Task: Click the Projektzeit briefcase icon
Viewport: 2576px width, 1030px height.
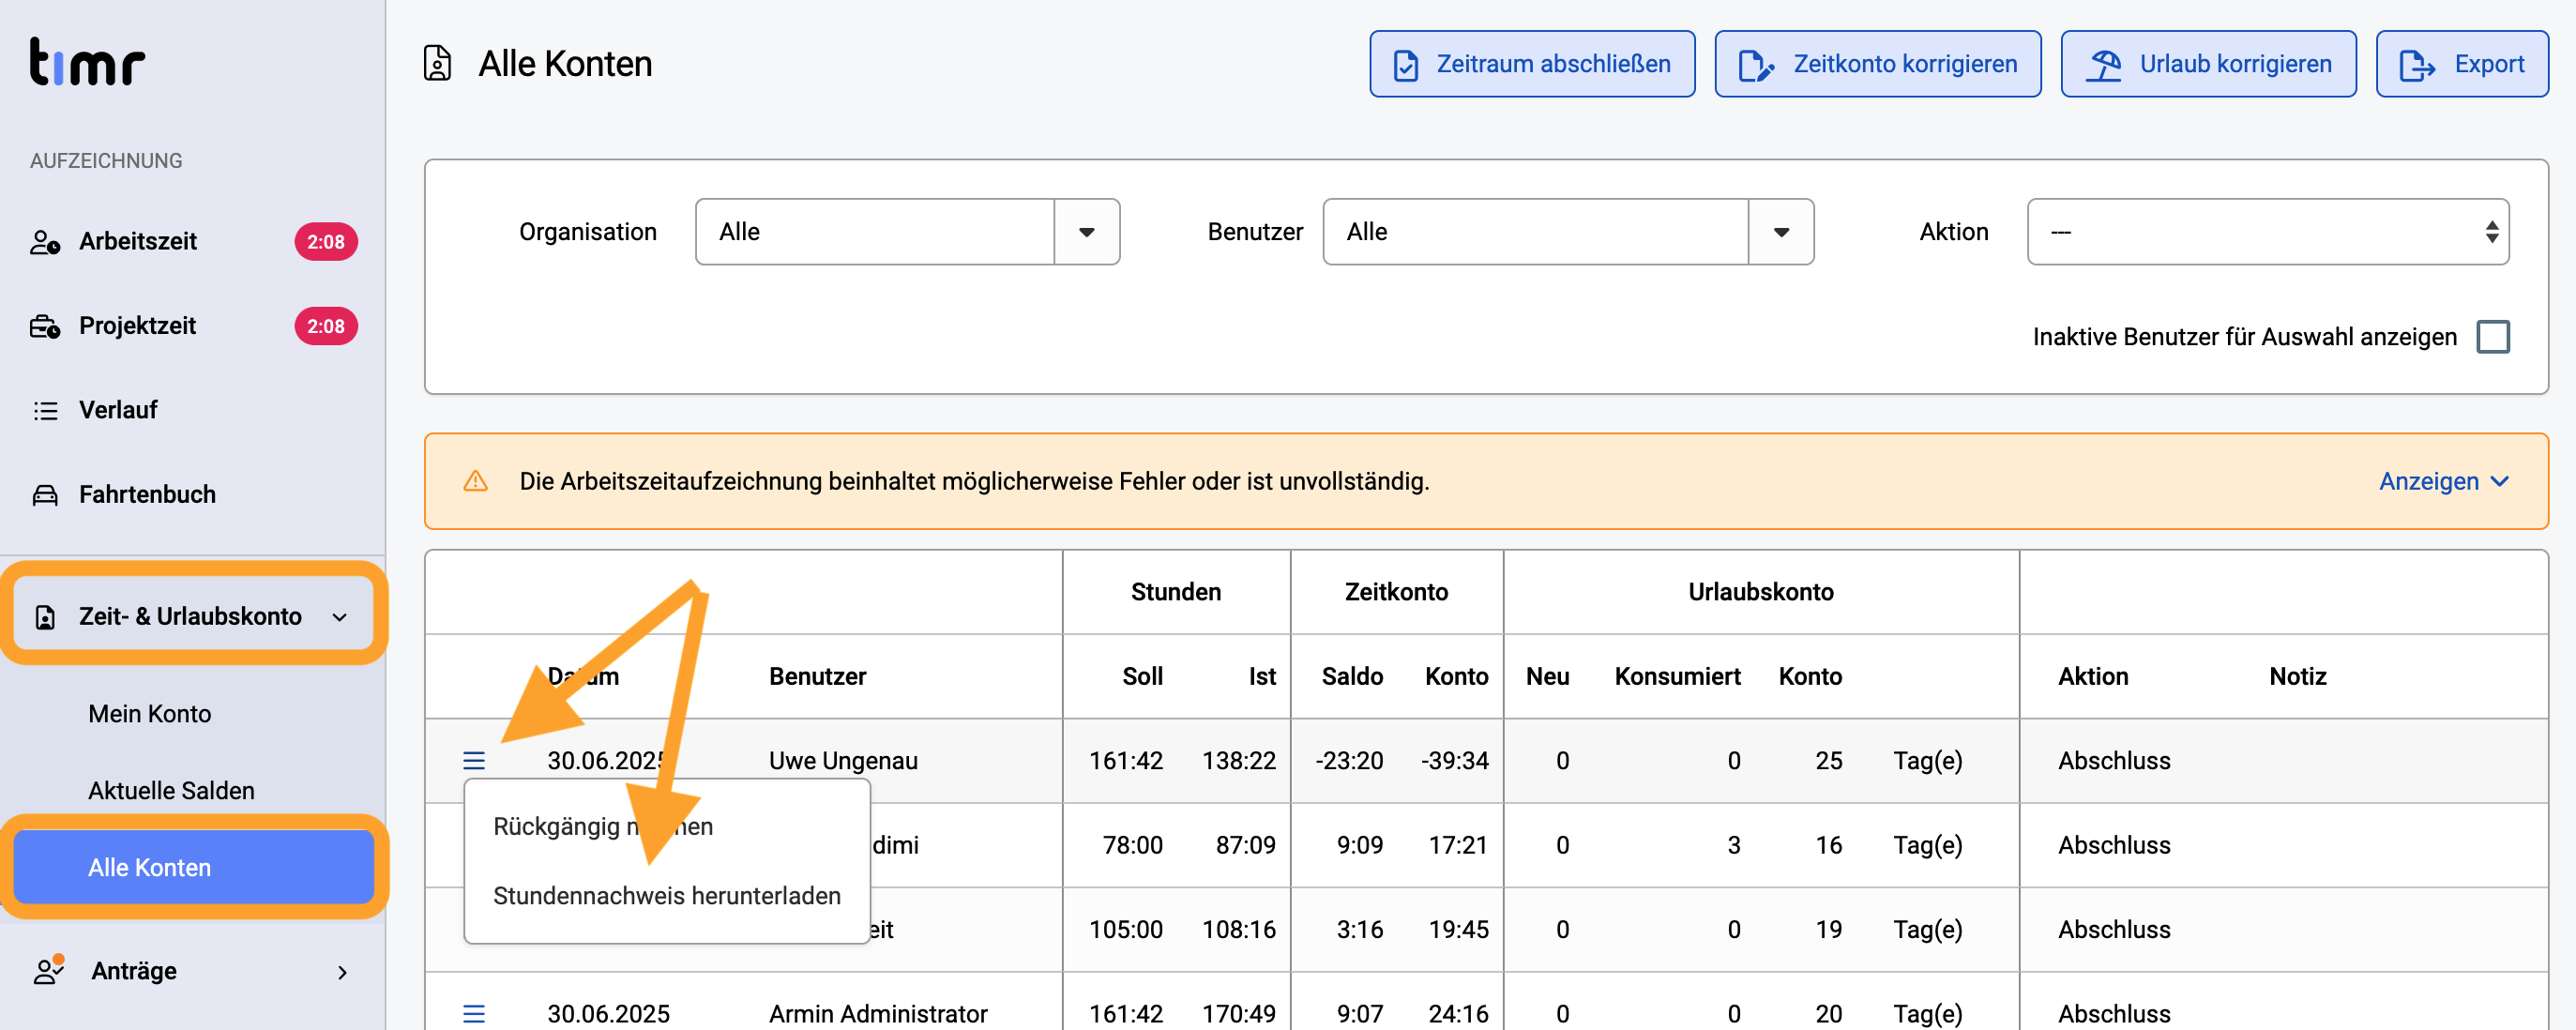Action: (x=45, y=326)
